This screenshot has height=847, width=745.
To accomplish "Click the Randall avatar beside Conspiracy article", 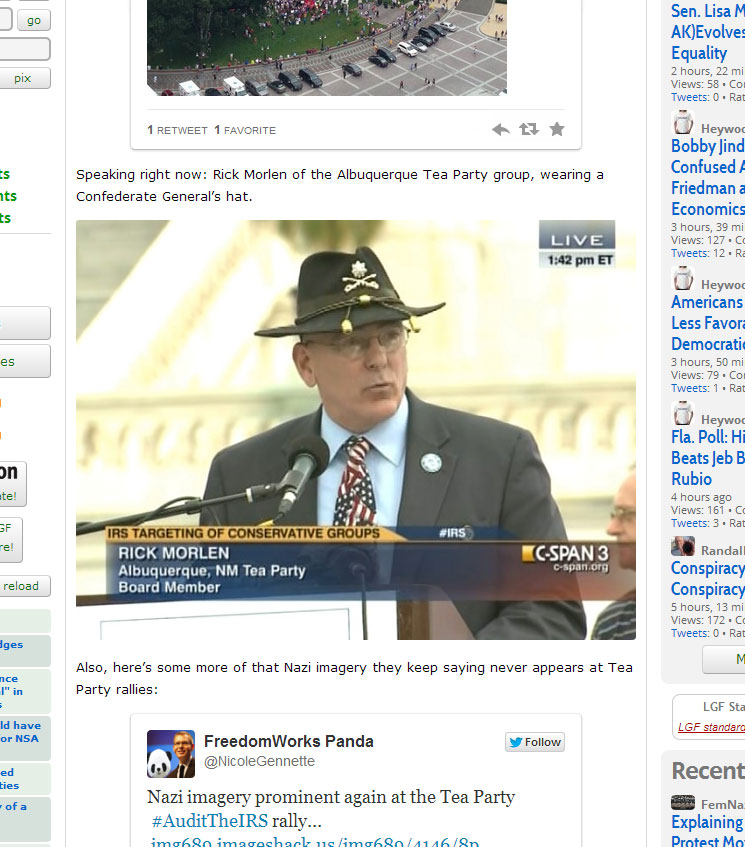I will [x=683, y=546].
